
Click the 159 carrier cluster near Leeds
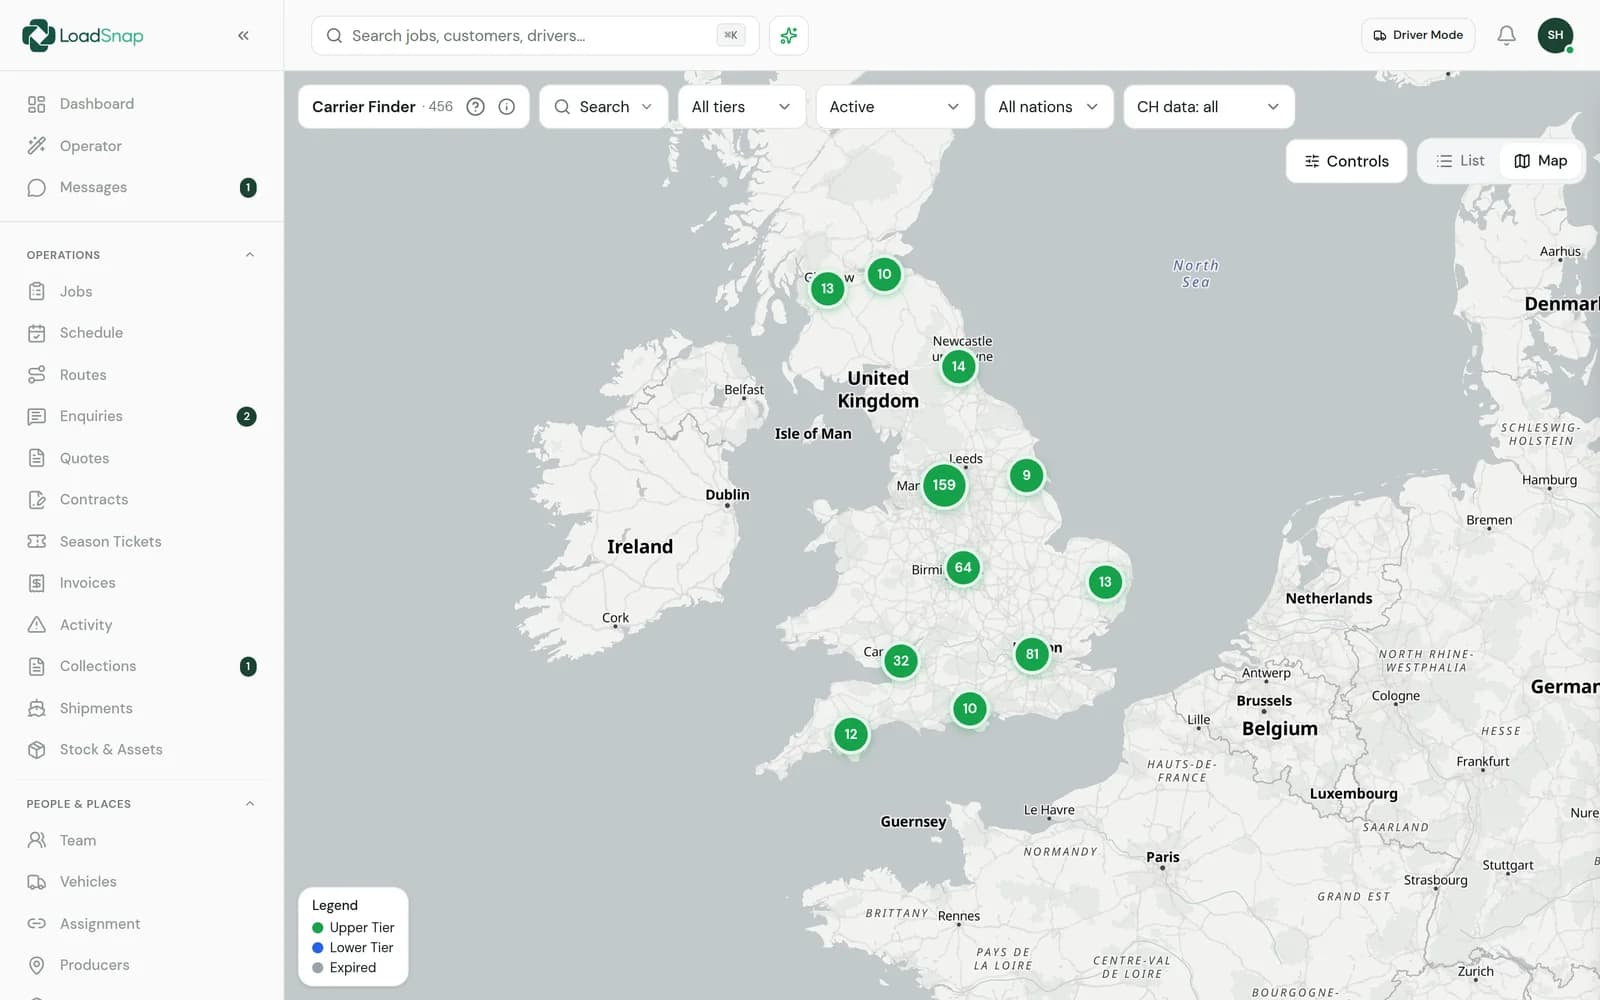click(944, 485)
